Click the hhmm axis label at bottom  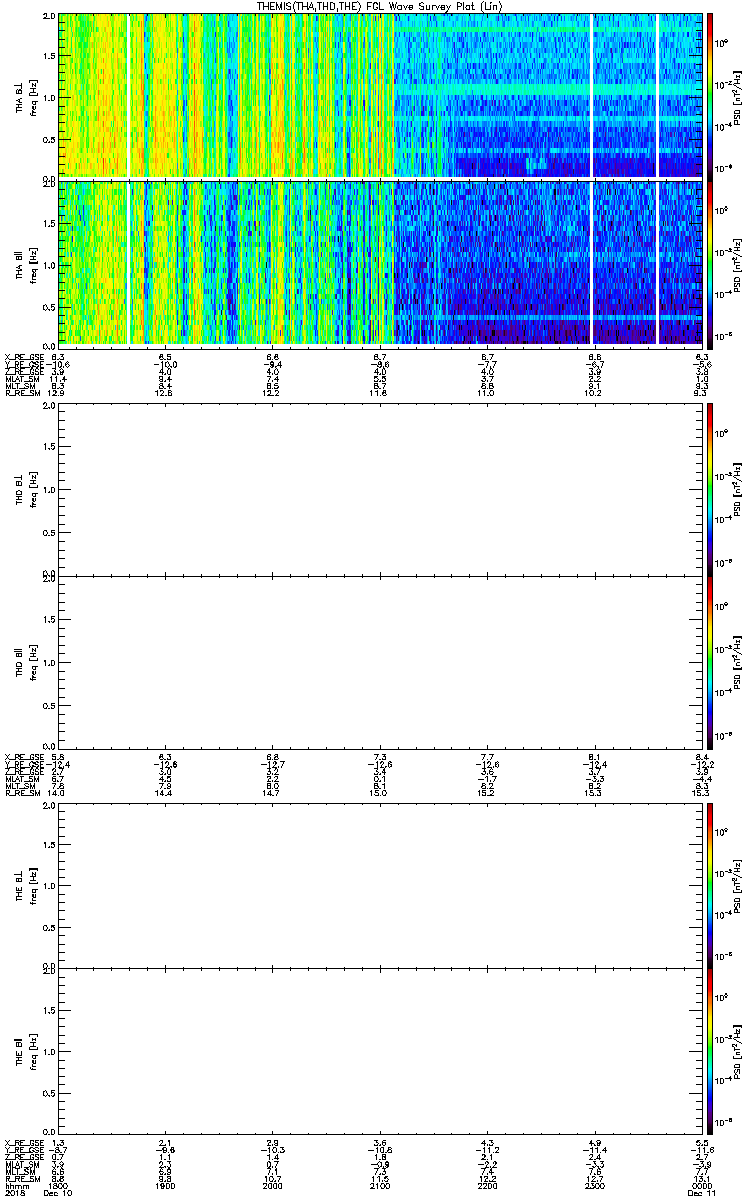(15, 1186)
